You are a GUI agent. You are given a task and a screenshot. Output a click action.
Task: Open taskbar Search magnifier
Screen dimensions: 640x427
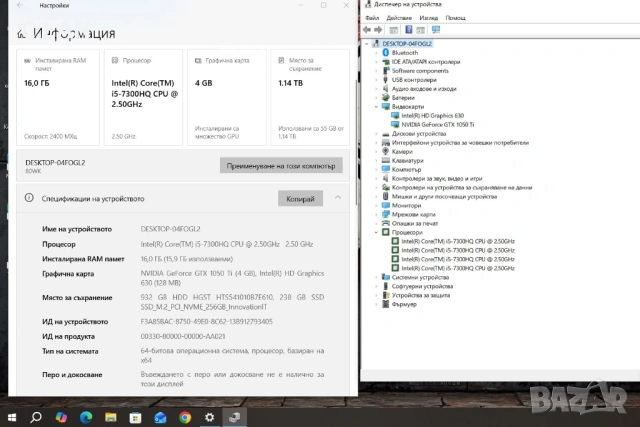click(36, 417)
